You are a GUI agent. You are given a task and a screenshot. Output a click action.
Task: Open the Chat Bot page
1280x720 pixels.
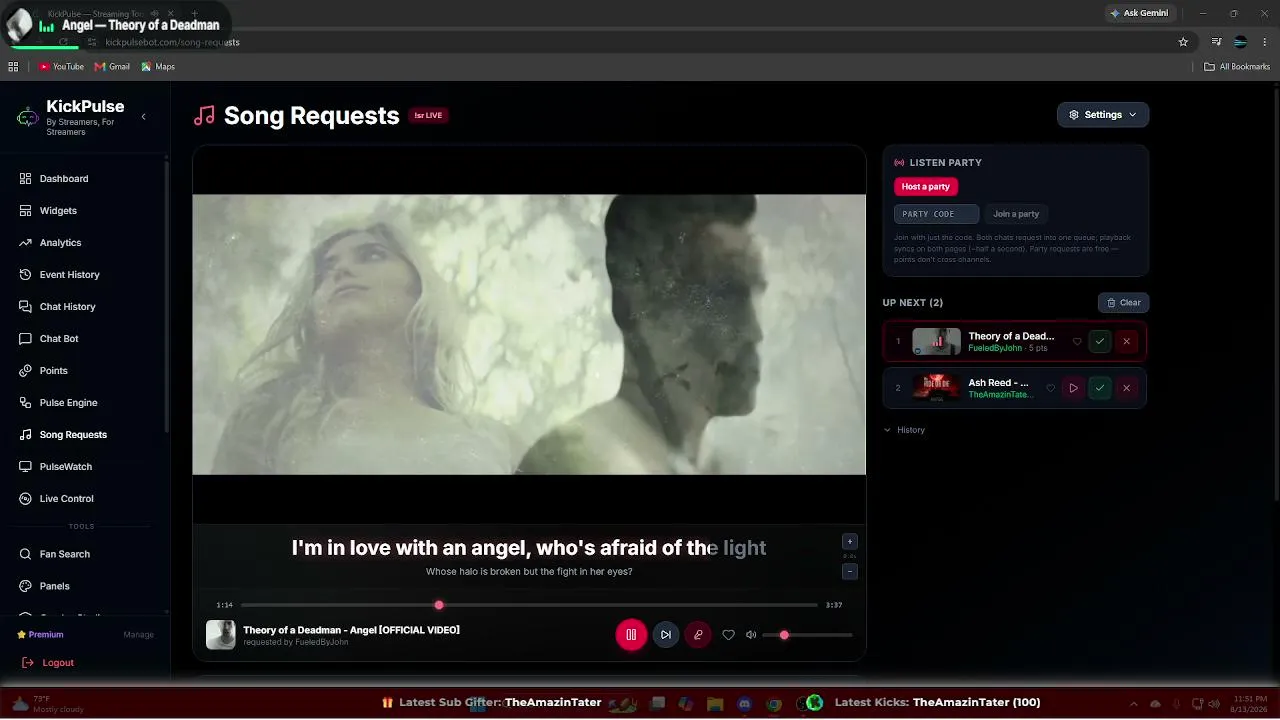coord(59,339)
